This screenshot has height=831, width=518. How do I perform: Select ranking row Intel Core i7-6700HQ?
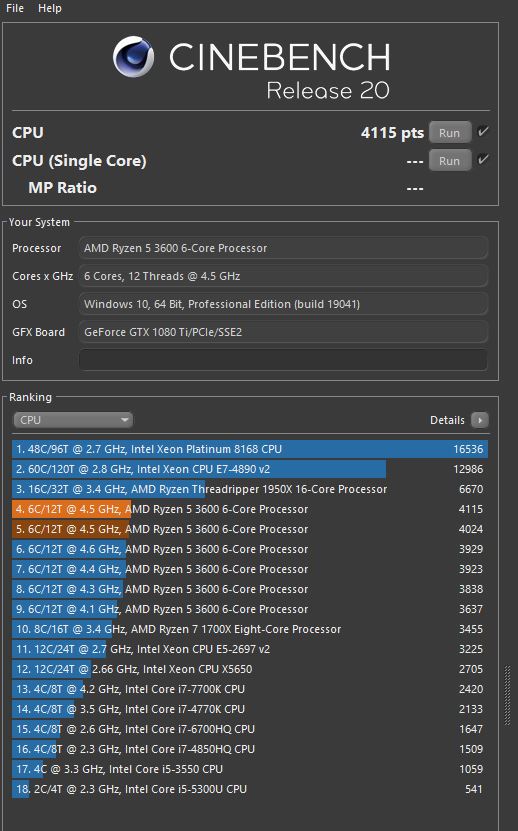pos(250,729)
